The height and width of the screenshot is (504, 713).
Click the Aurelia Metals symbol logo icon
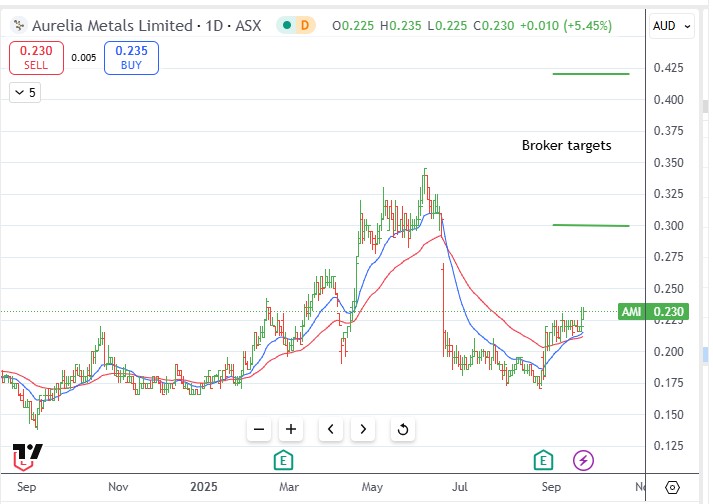tap(19, 25)
